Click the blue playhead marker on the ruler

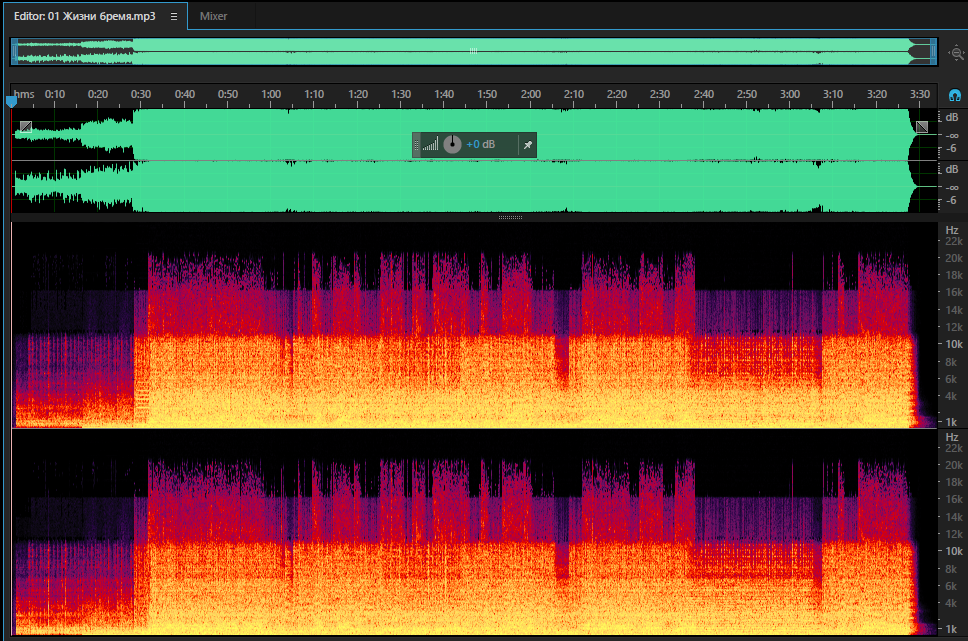11,101
